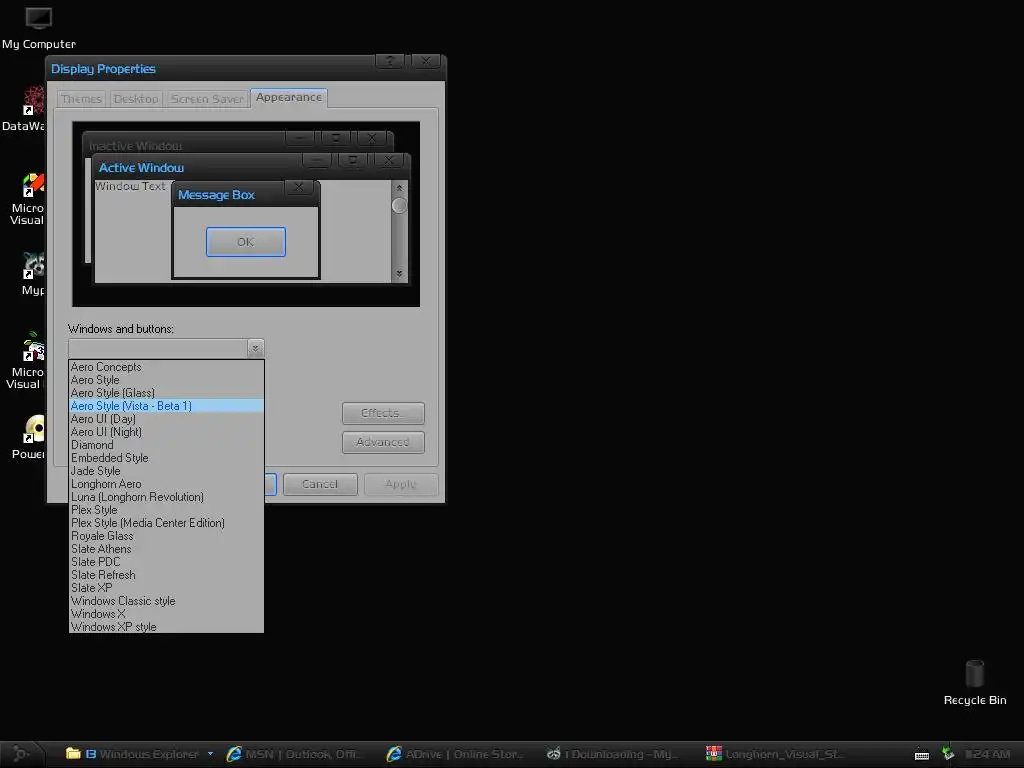Choose Aero Style from the list

click(167, 380)
